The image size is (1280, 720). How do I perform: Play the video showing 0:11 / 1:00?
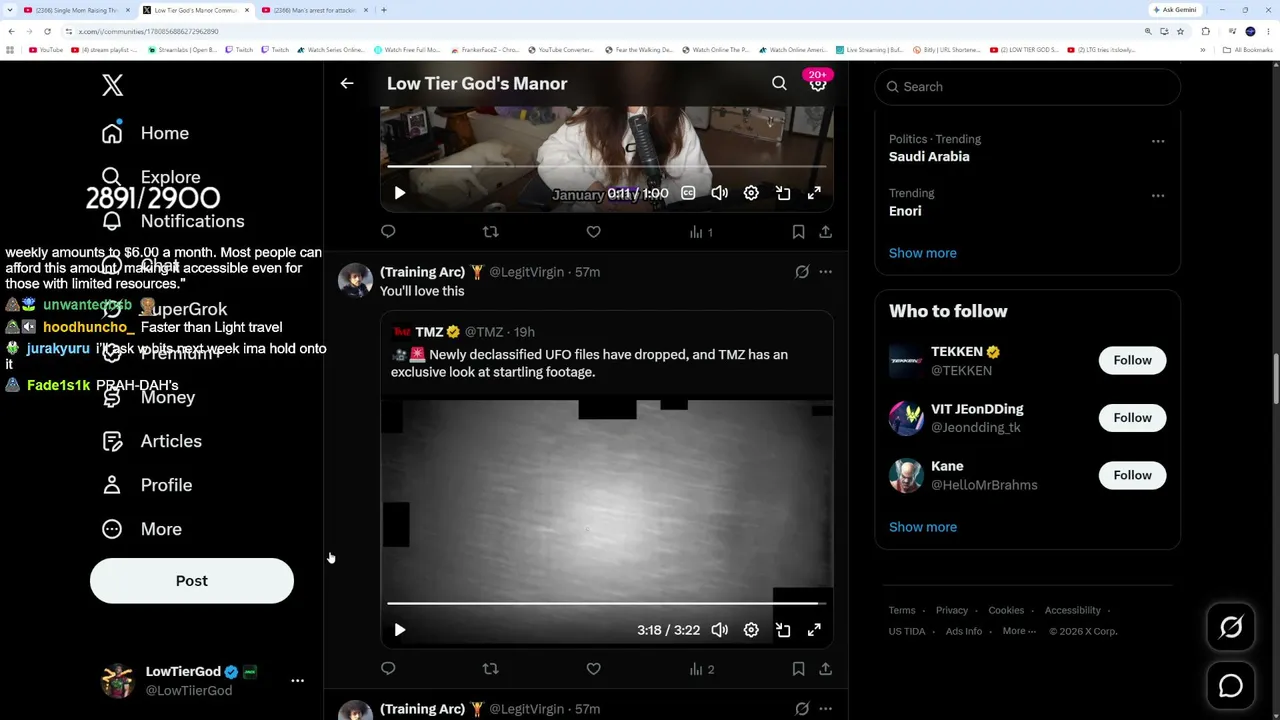point(400,193)
